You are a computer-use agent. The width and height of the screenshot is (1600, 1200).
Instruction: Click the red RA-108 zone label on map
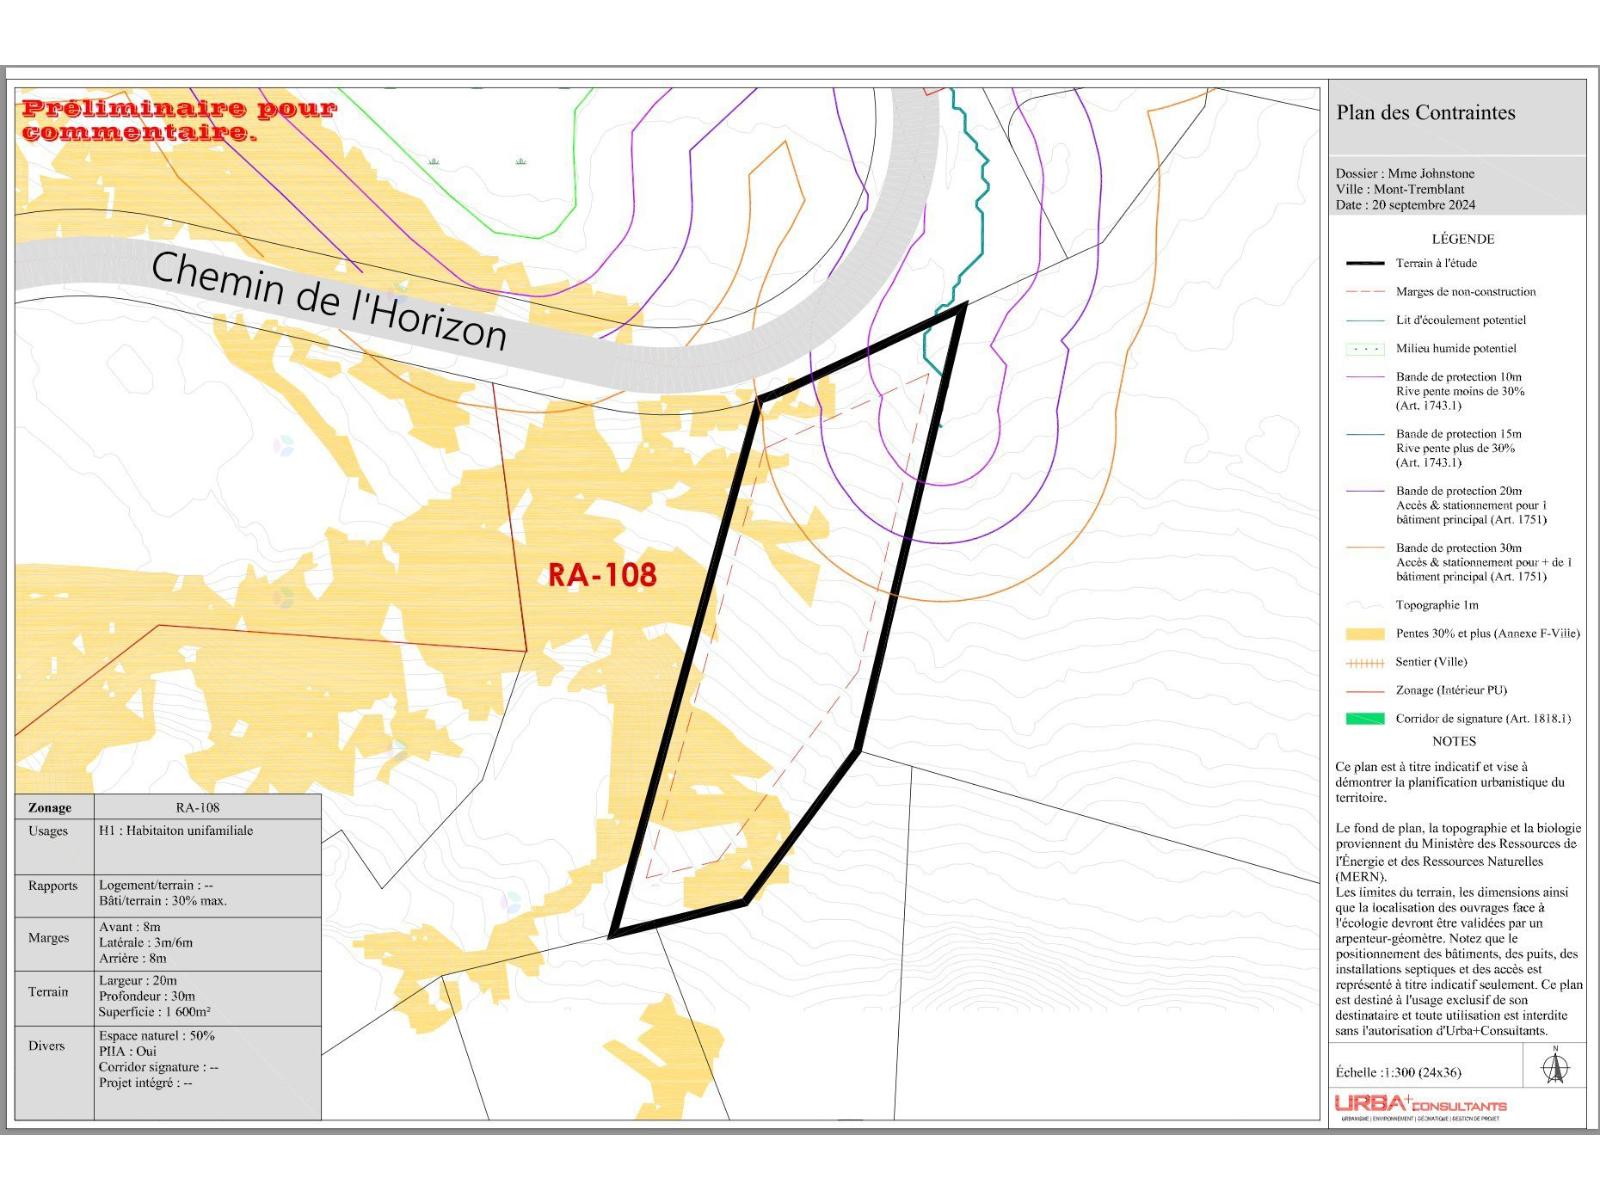click(602, 575)
